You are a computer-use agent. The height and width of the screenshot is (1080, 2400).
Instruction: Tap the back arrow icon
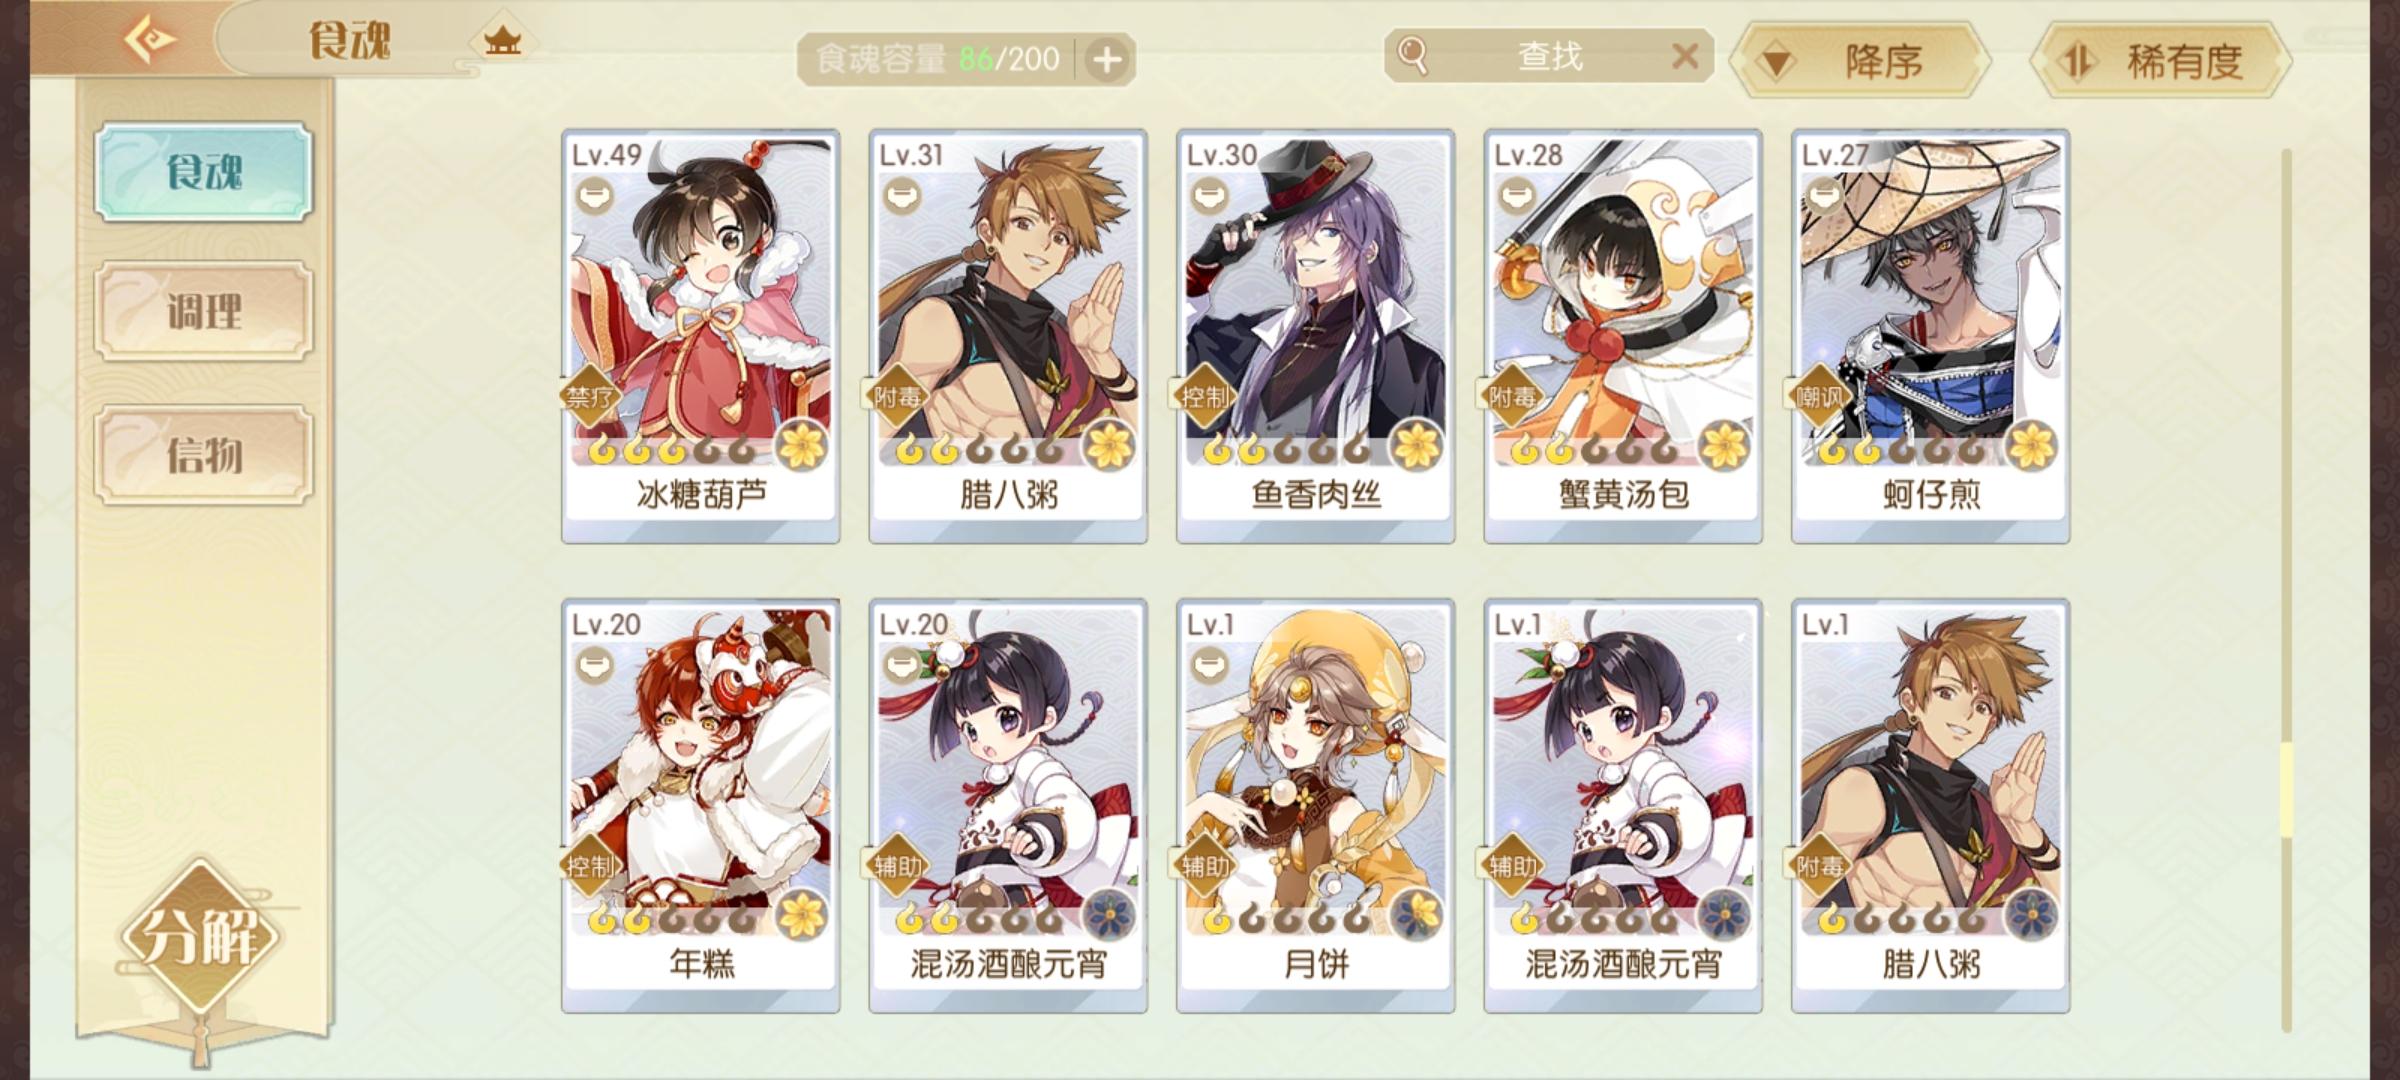tap(148, 40)
